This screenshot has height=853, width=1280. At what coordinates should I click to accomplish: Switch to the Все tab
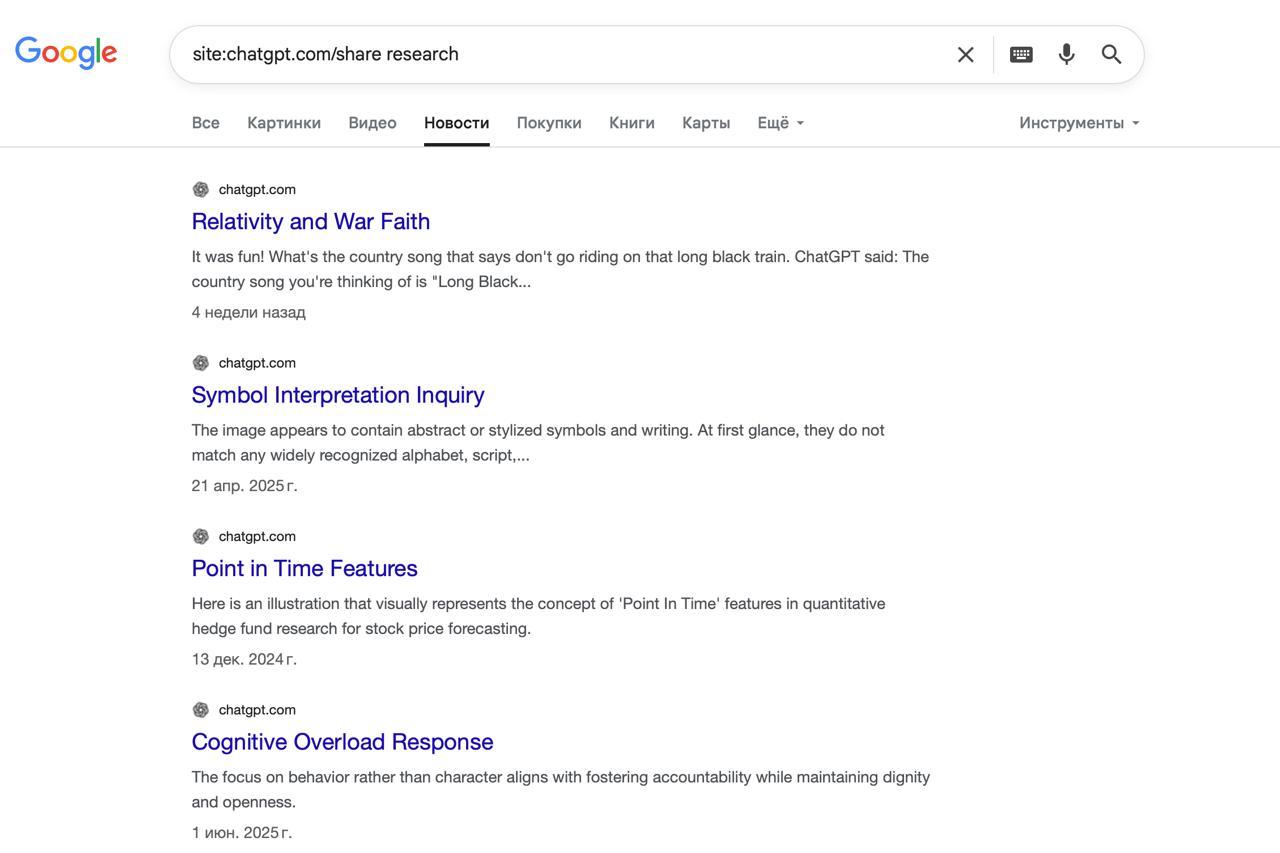(x=206, y=123)
